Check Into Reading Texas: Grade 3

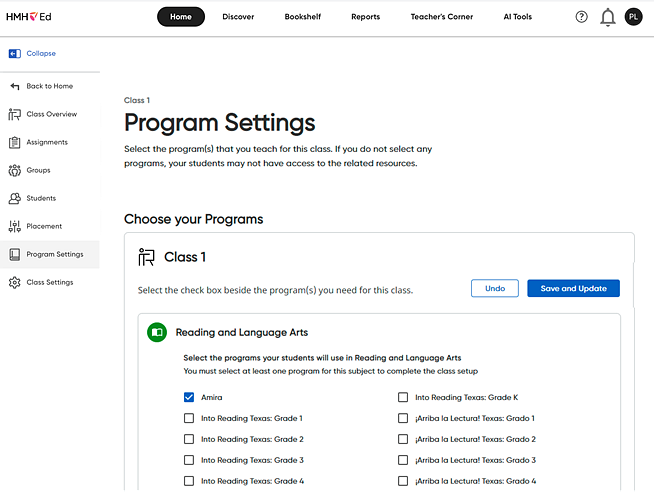click(189, 460)
